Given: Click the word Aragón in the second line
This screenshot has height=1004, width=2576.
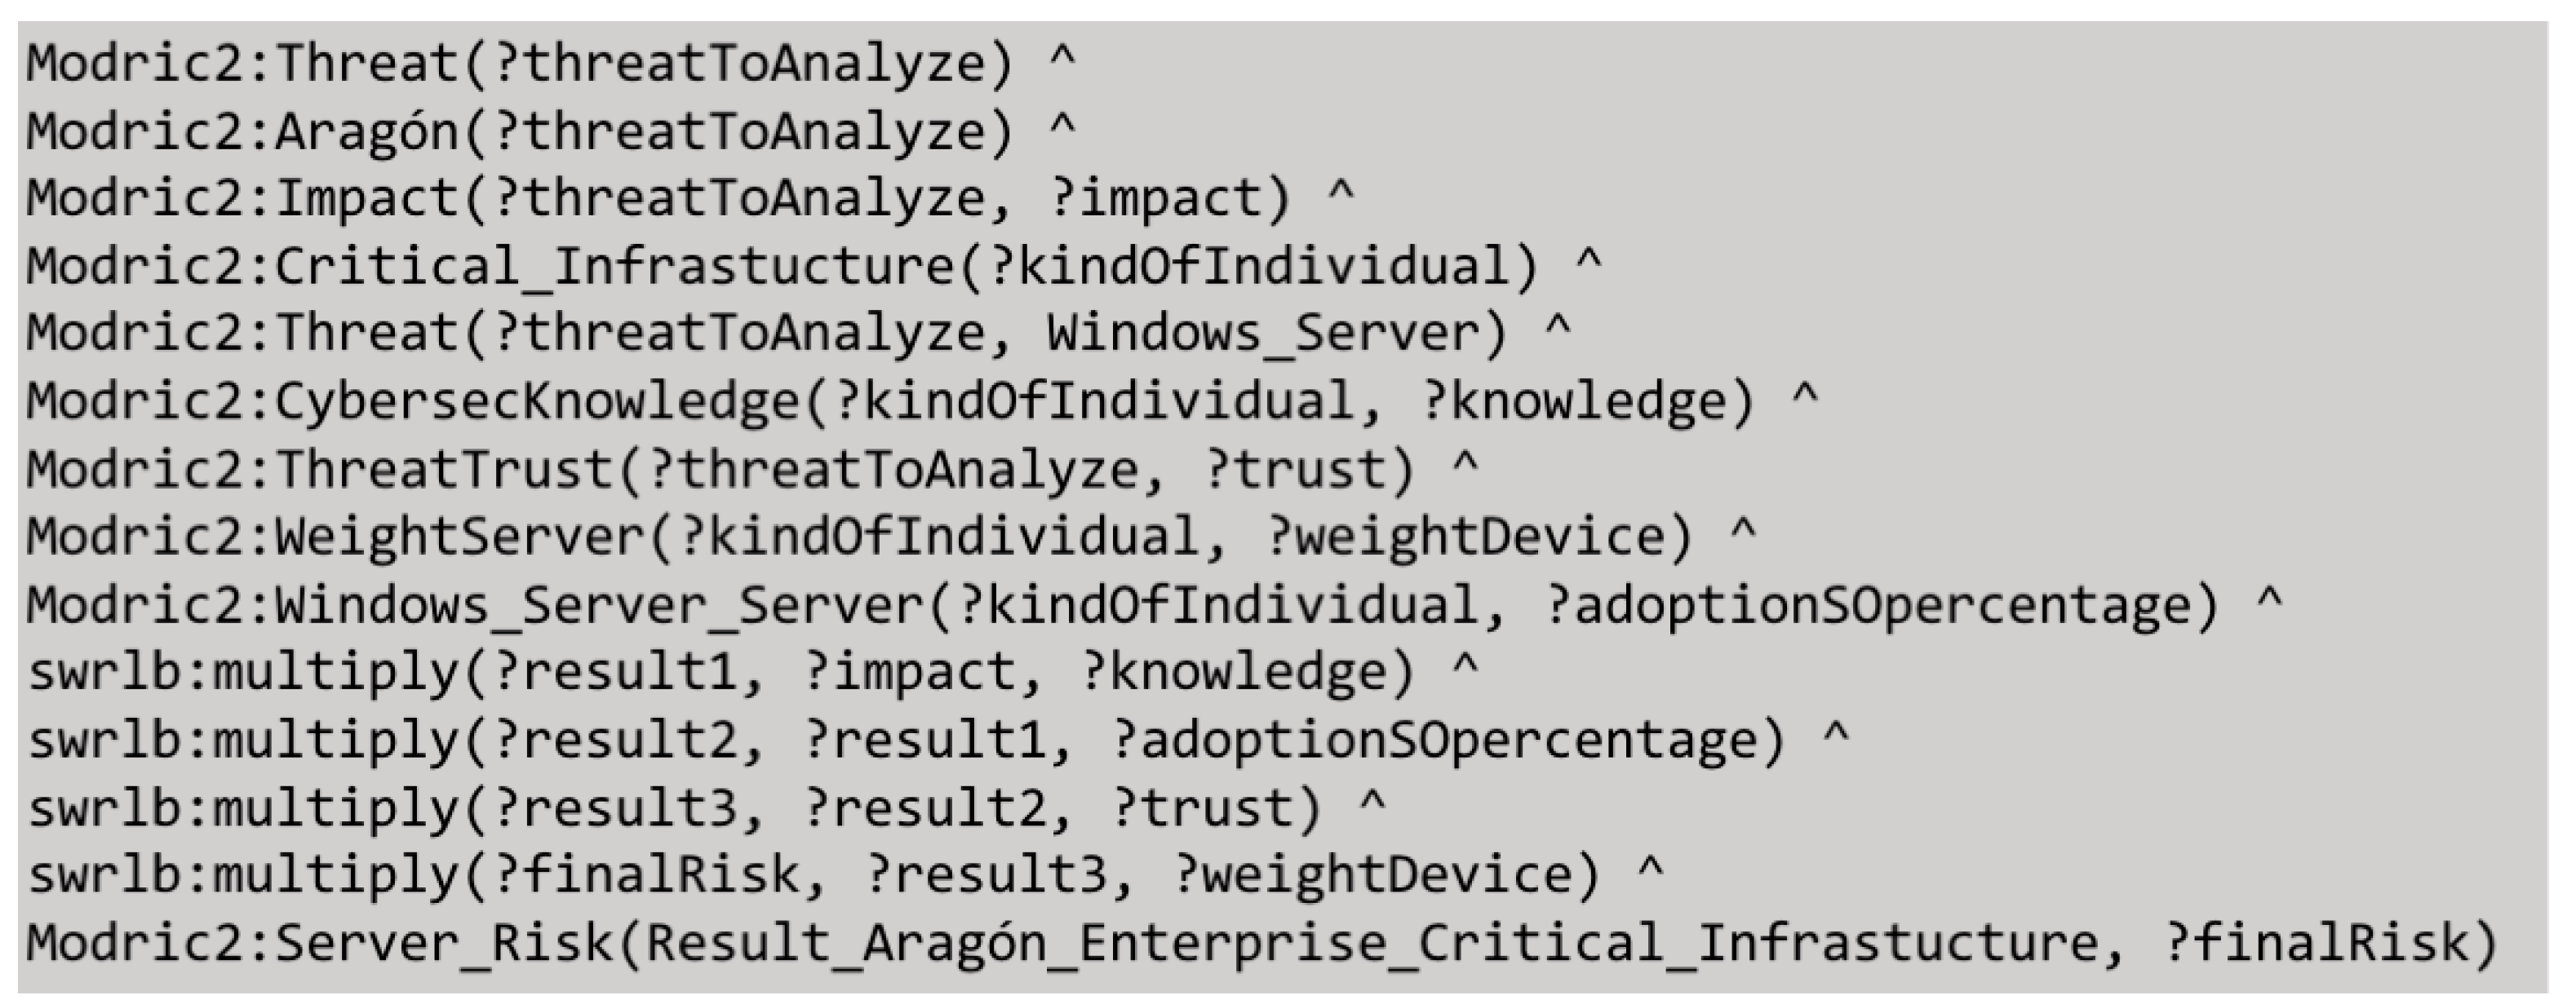Looking at the screenshot, I should 366,132.
